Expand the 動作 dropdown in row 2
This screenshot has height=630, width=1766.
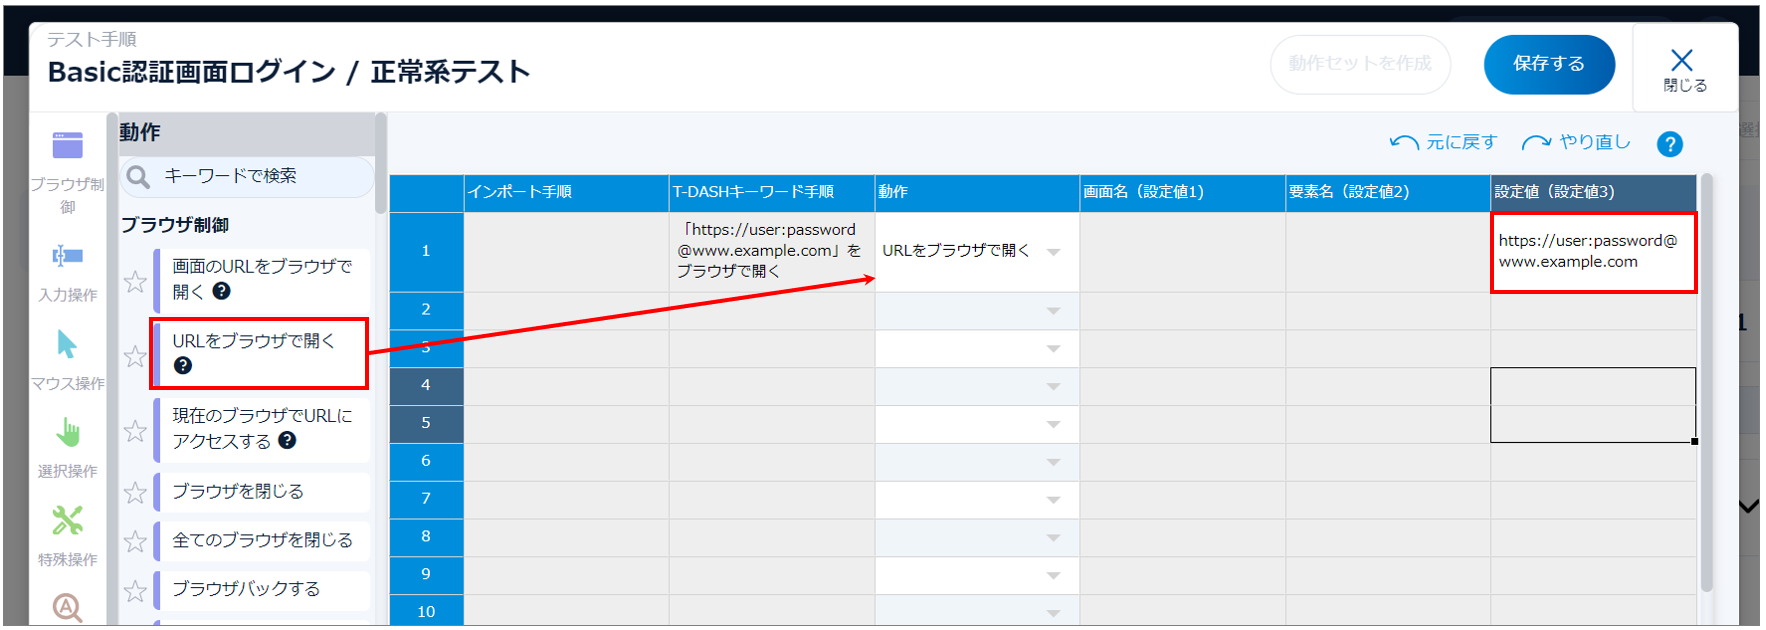point(1053,311)
